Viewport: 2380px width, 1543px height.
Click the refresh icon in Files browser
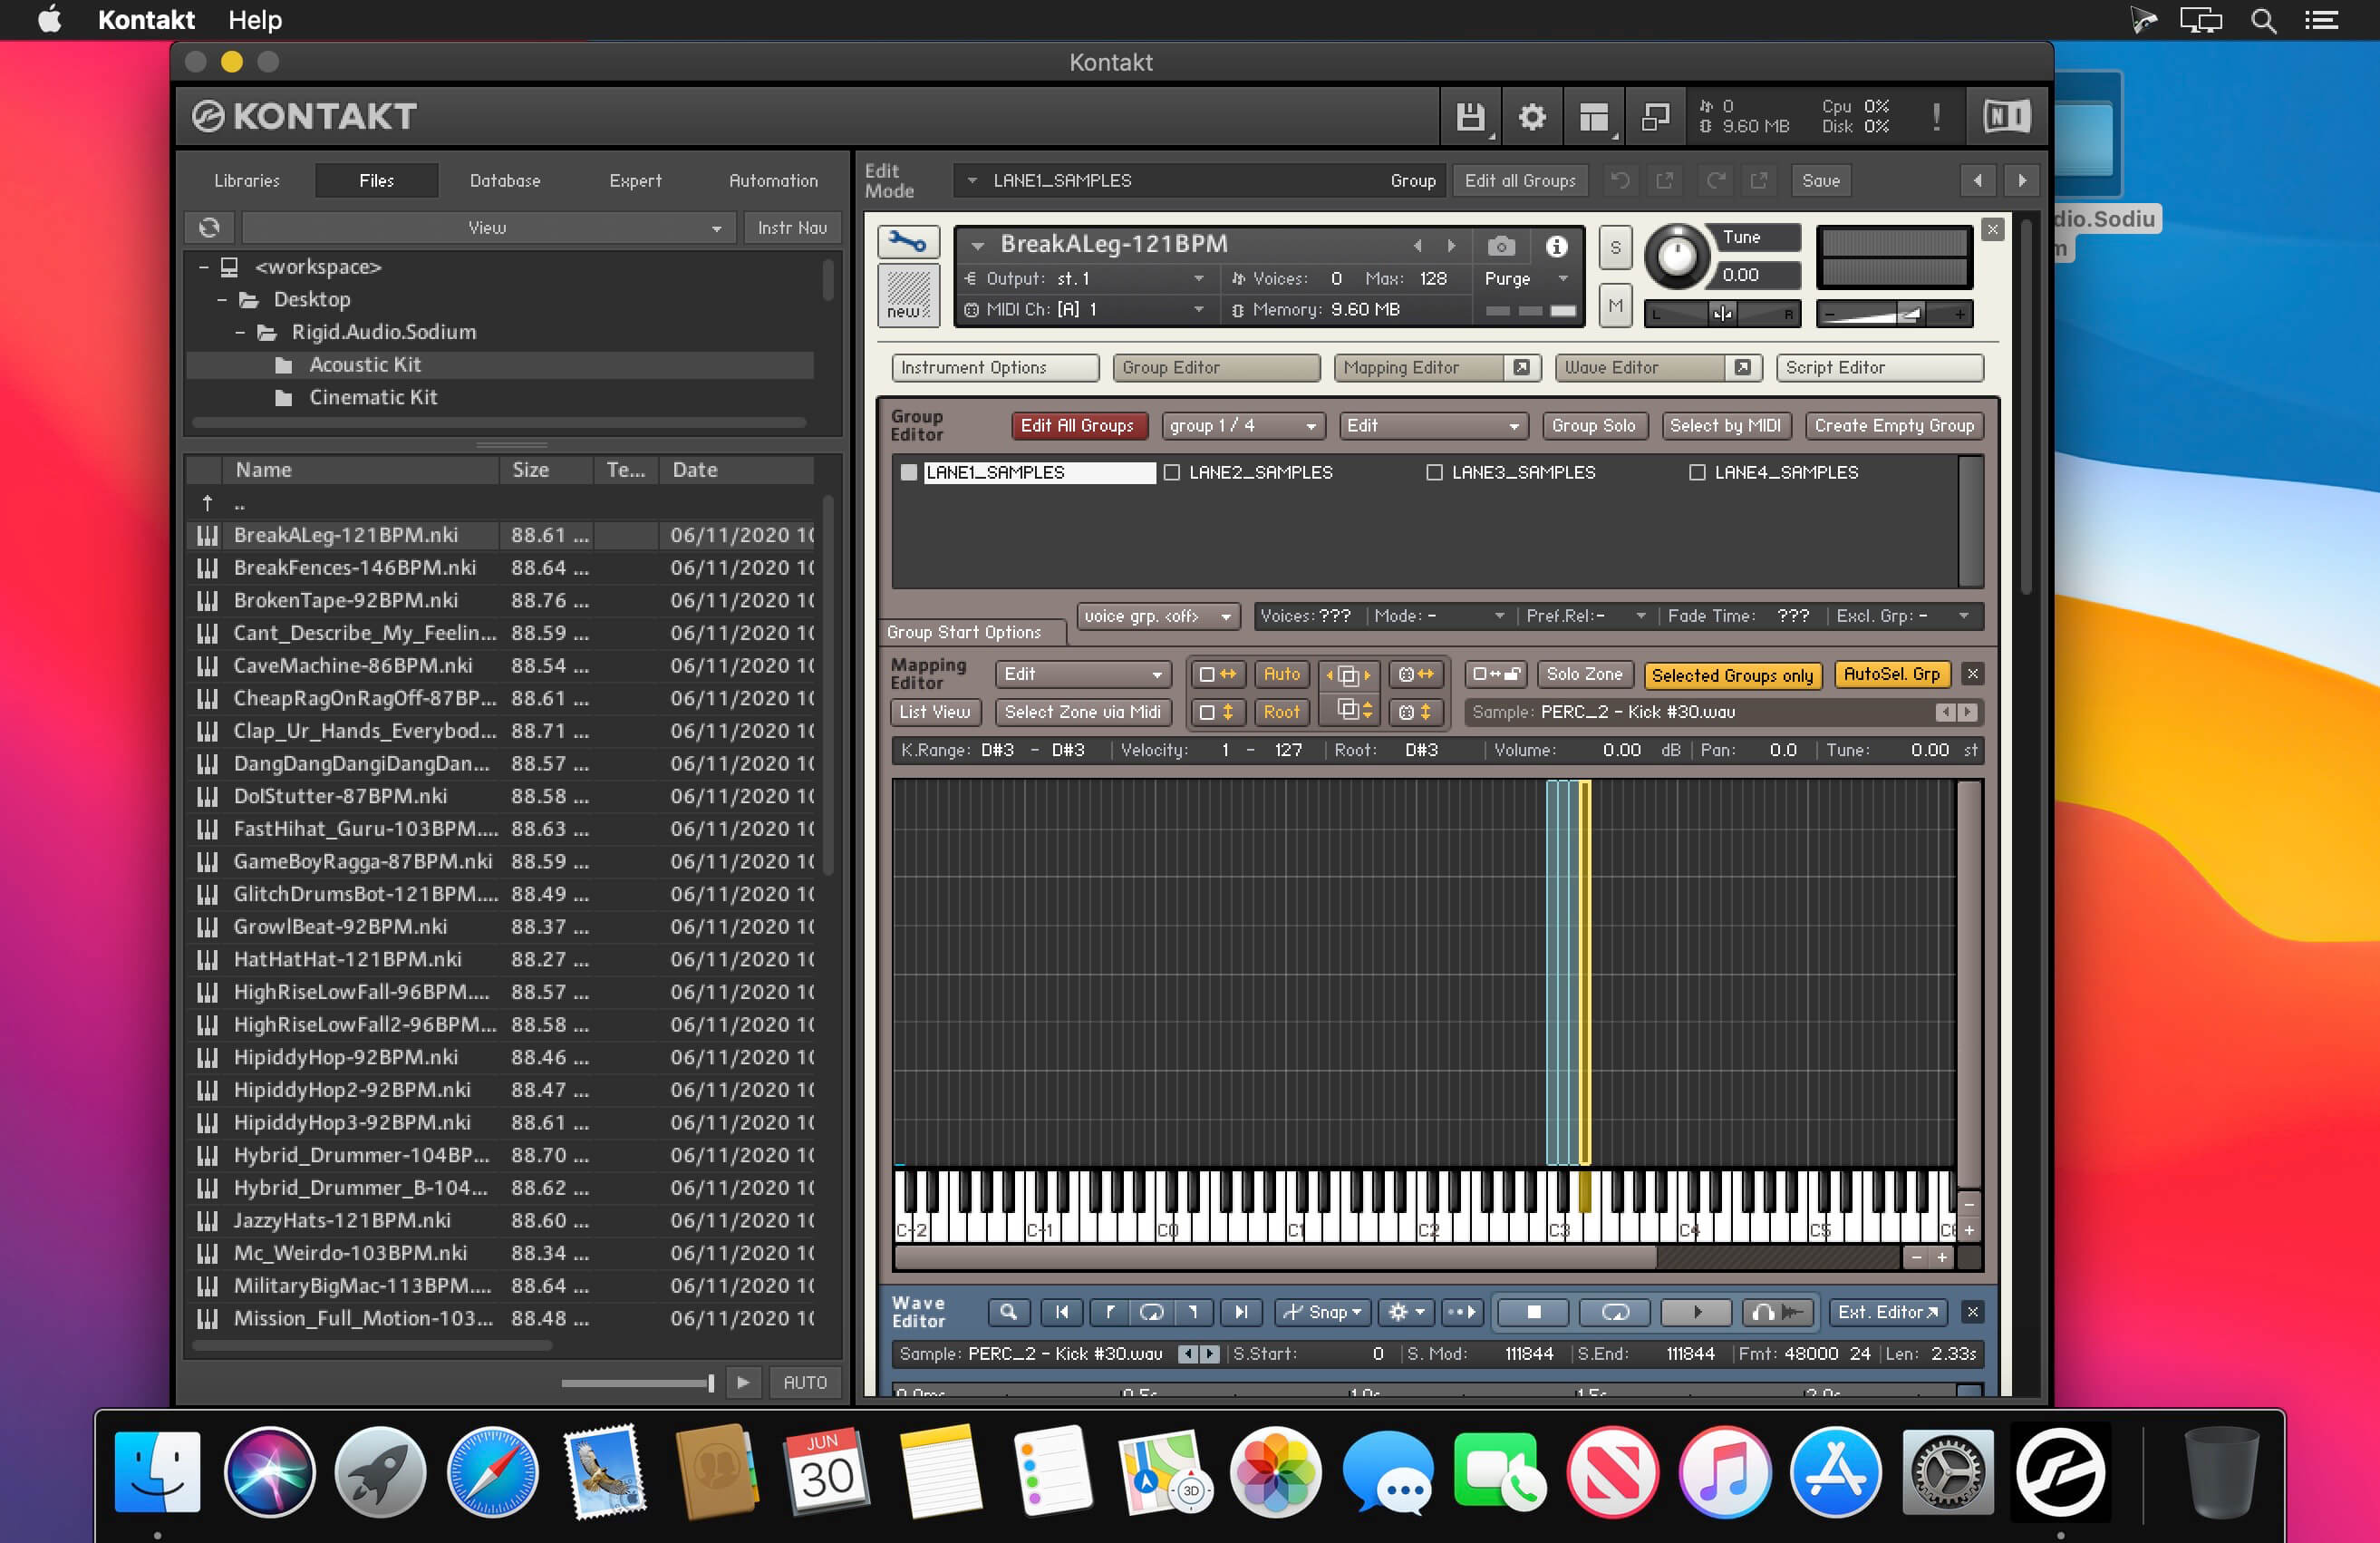(x=209, y=228)
